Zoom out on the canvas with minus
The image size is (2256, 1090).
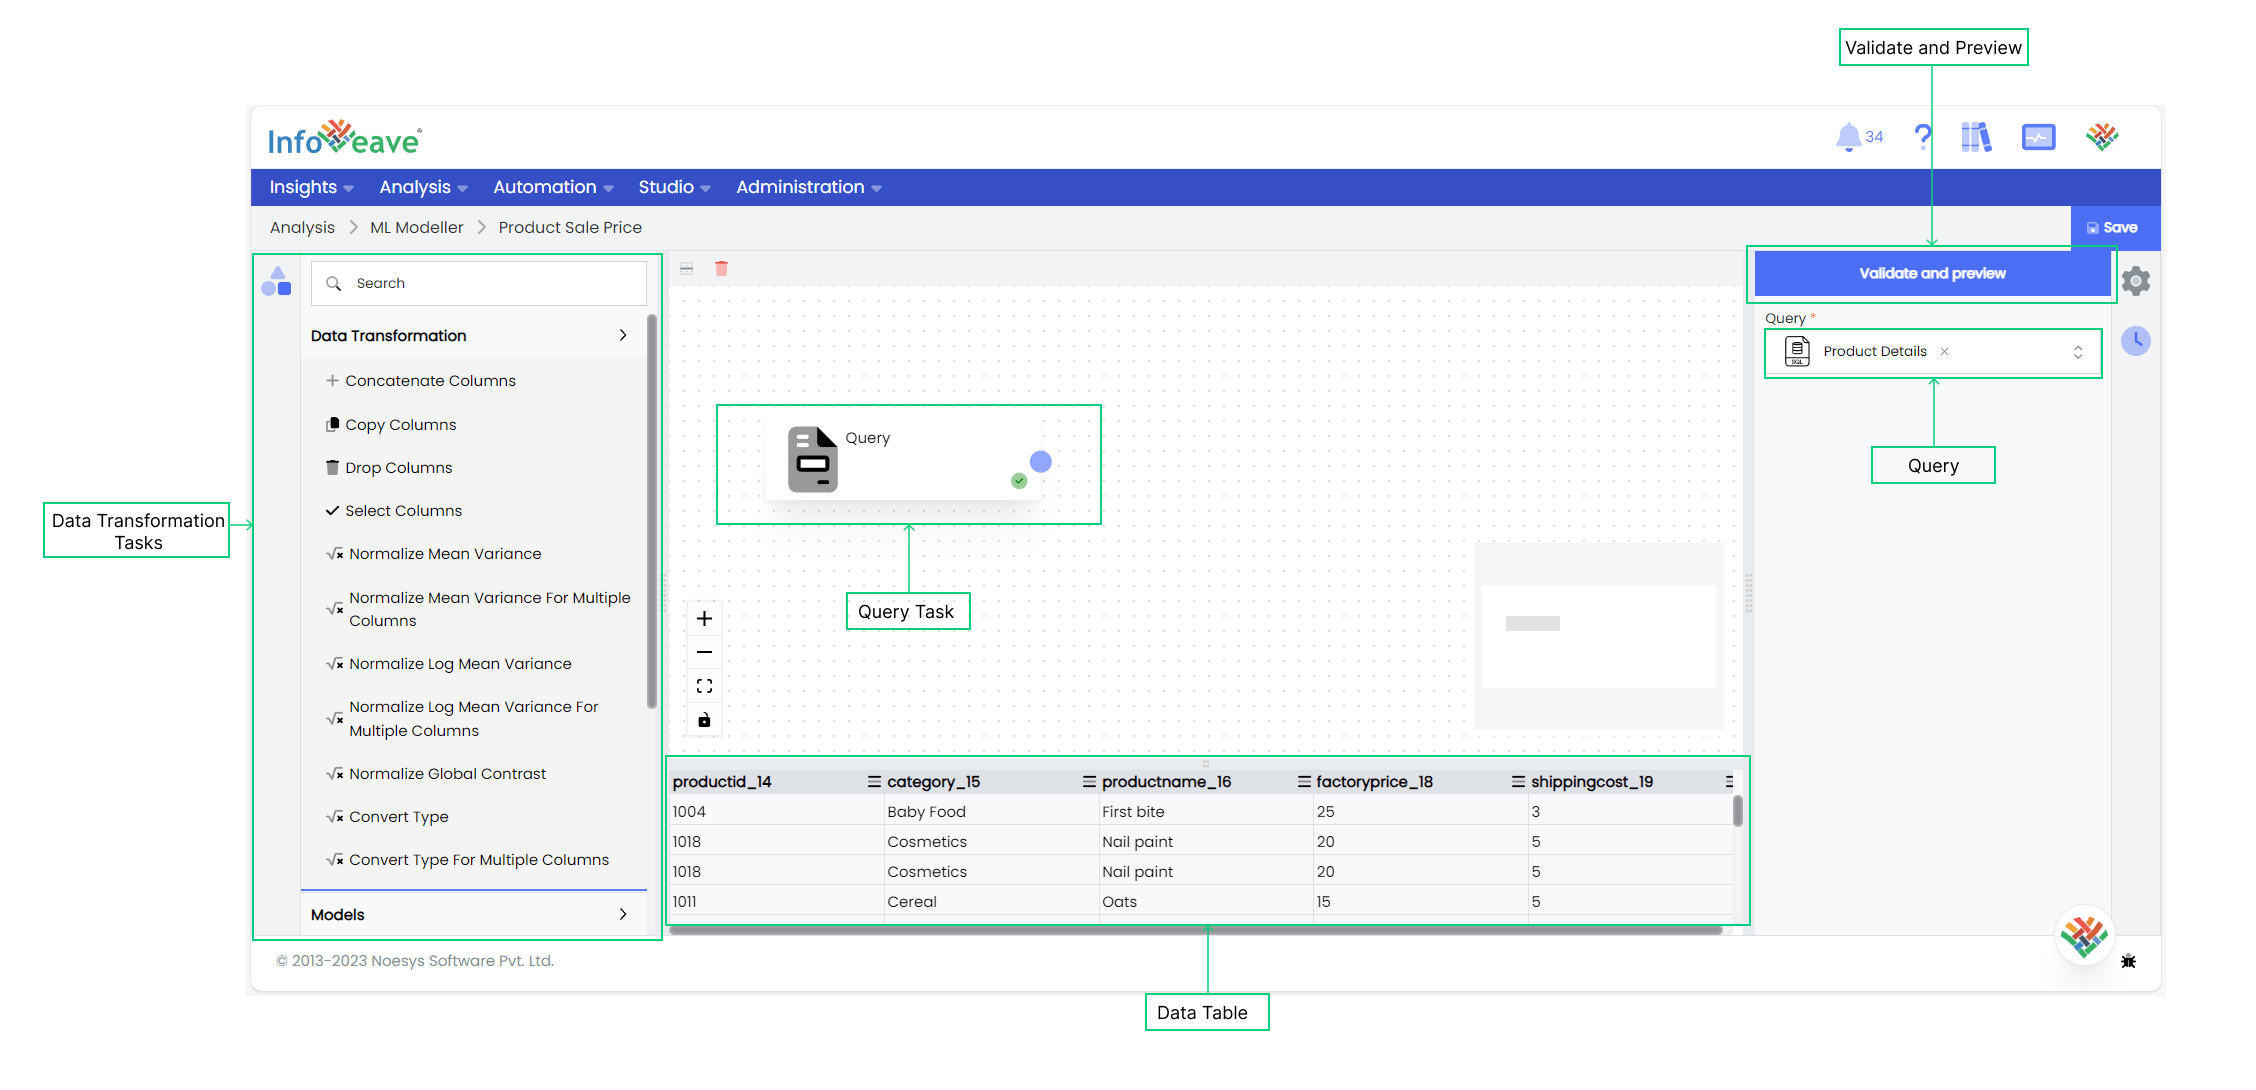coord(704,652)
